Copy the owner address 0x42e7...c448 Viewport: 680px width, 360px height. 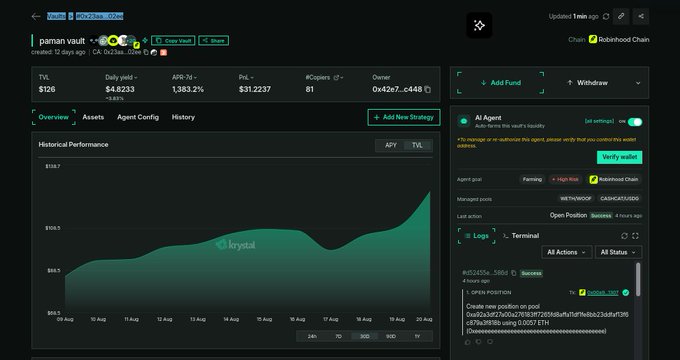(x=428, y=89)
